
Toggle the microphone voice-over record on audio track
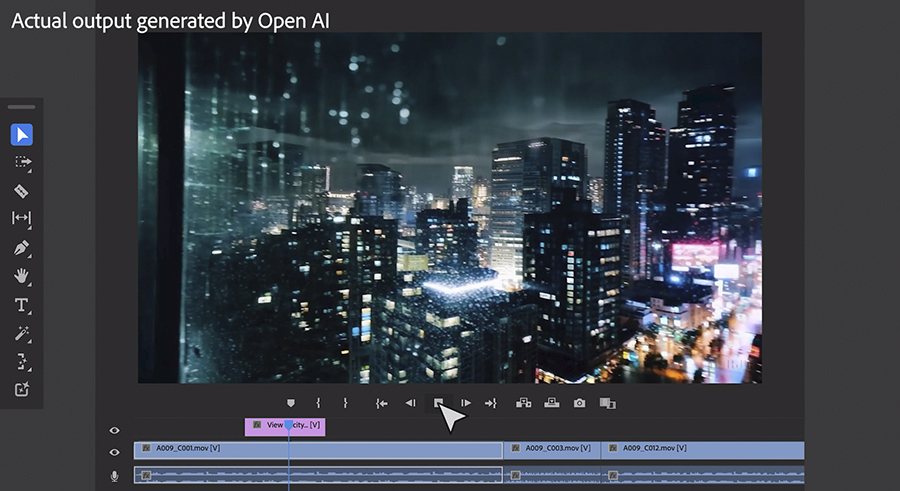(x=114, y=476)
